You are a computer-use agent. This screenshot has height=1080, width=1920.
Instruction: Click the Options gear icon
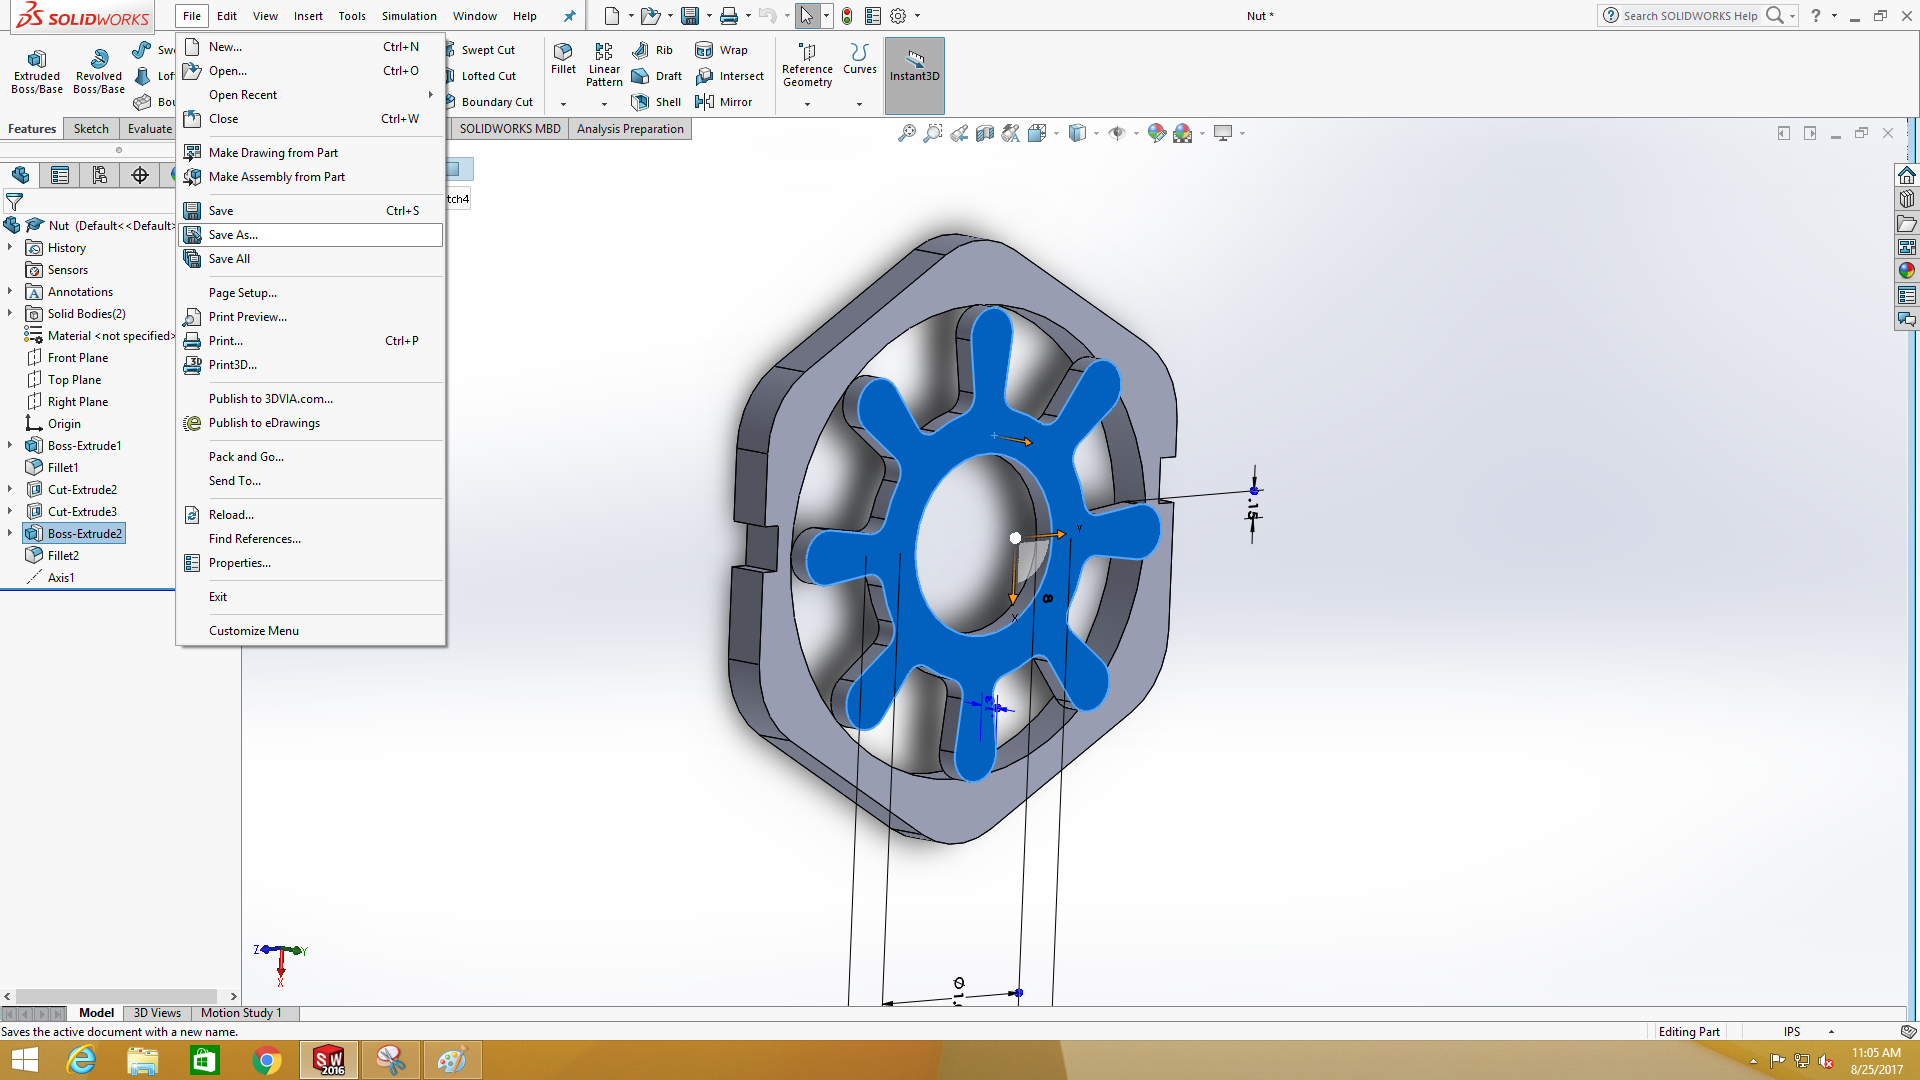click(898, 16)
